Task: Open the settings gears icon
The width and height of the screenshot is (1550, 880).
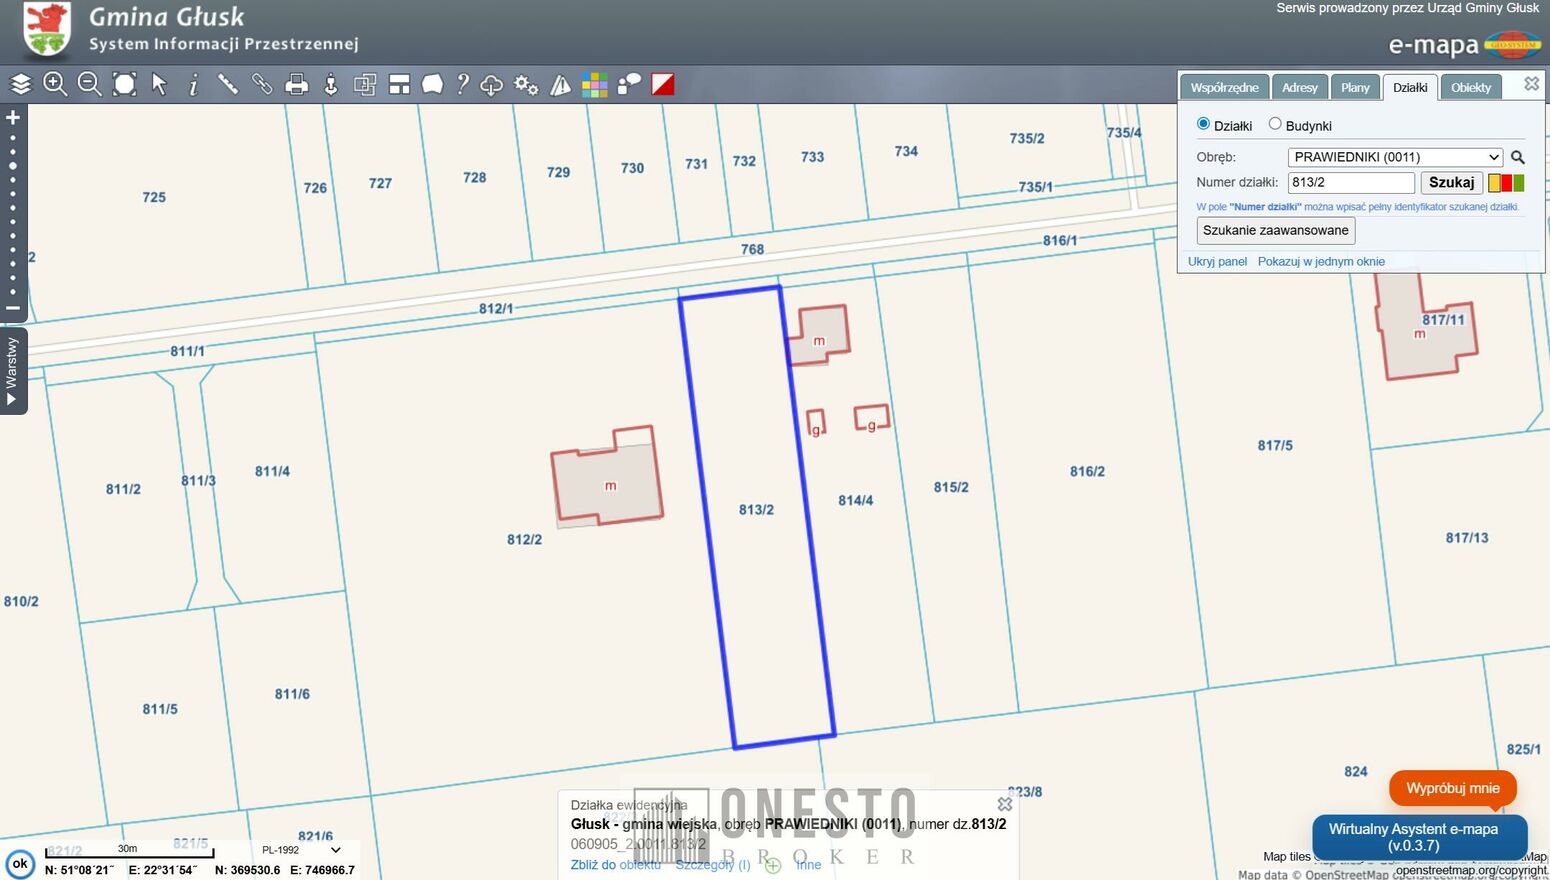Action: 526,85
